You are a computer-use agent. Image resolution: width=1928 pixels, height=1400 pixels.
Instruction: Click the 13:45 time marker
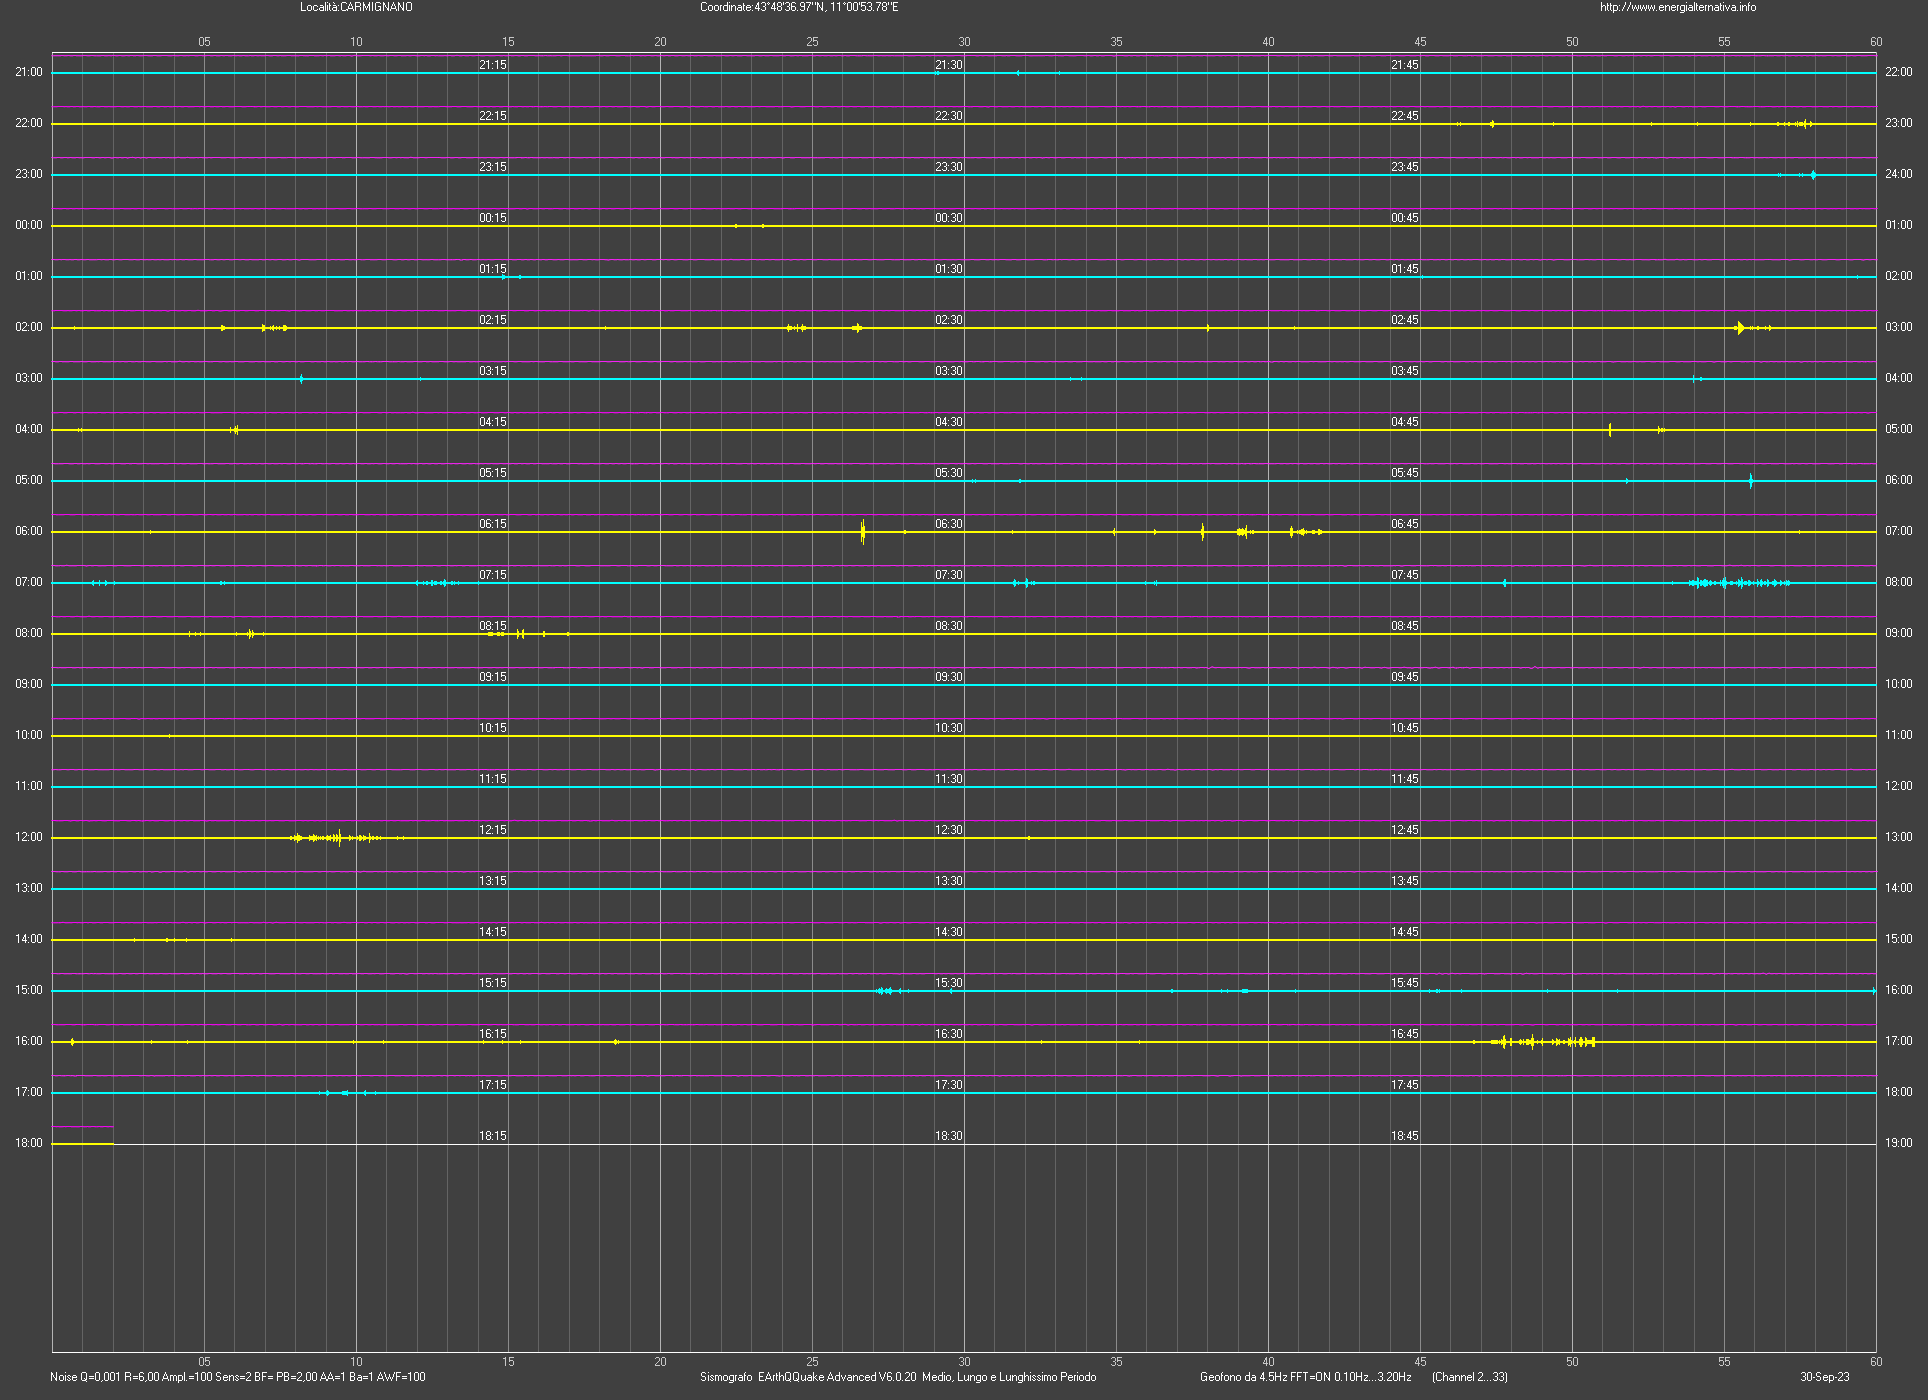point(1405,881)
